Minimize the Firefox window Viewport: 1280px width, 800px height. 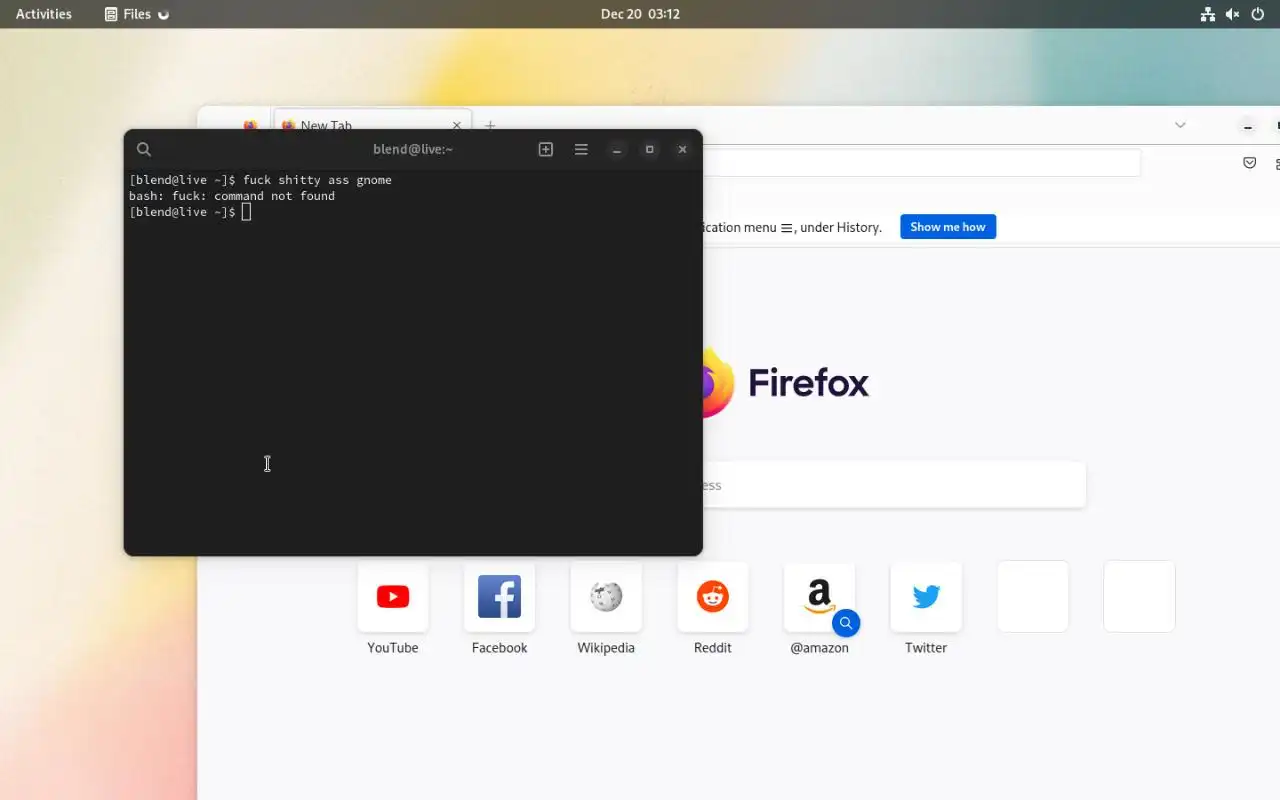click(1247, 127)
